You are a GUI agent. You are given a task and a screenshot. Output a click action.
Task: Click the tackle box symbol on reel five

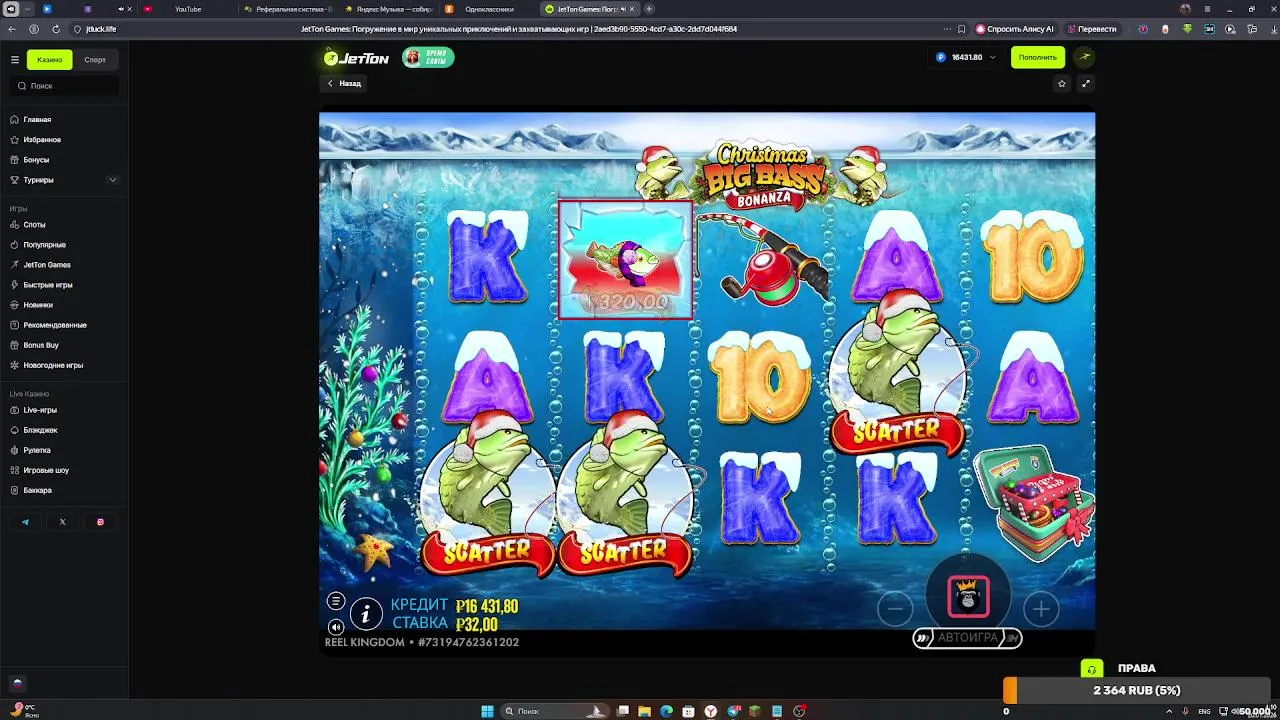[x=1034, y=503]
